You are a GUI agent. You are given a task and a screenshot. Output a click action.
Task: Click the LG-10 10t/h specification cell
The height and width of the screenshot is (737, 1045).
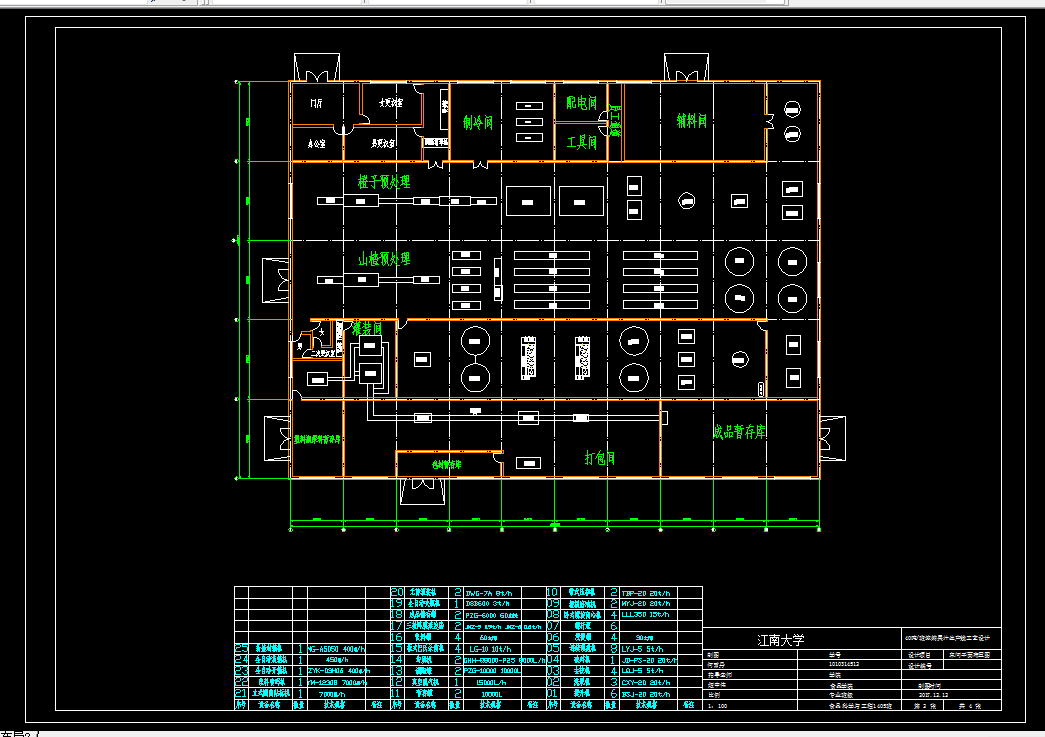491,649
